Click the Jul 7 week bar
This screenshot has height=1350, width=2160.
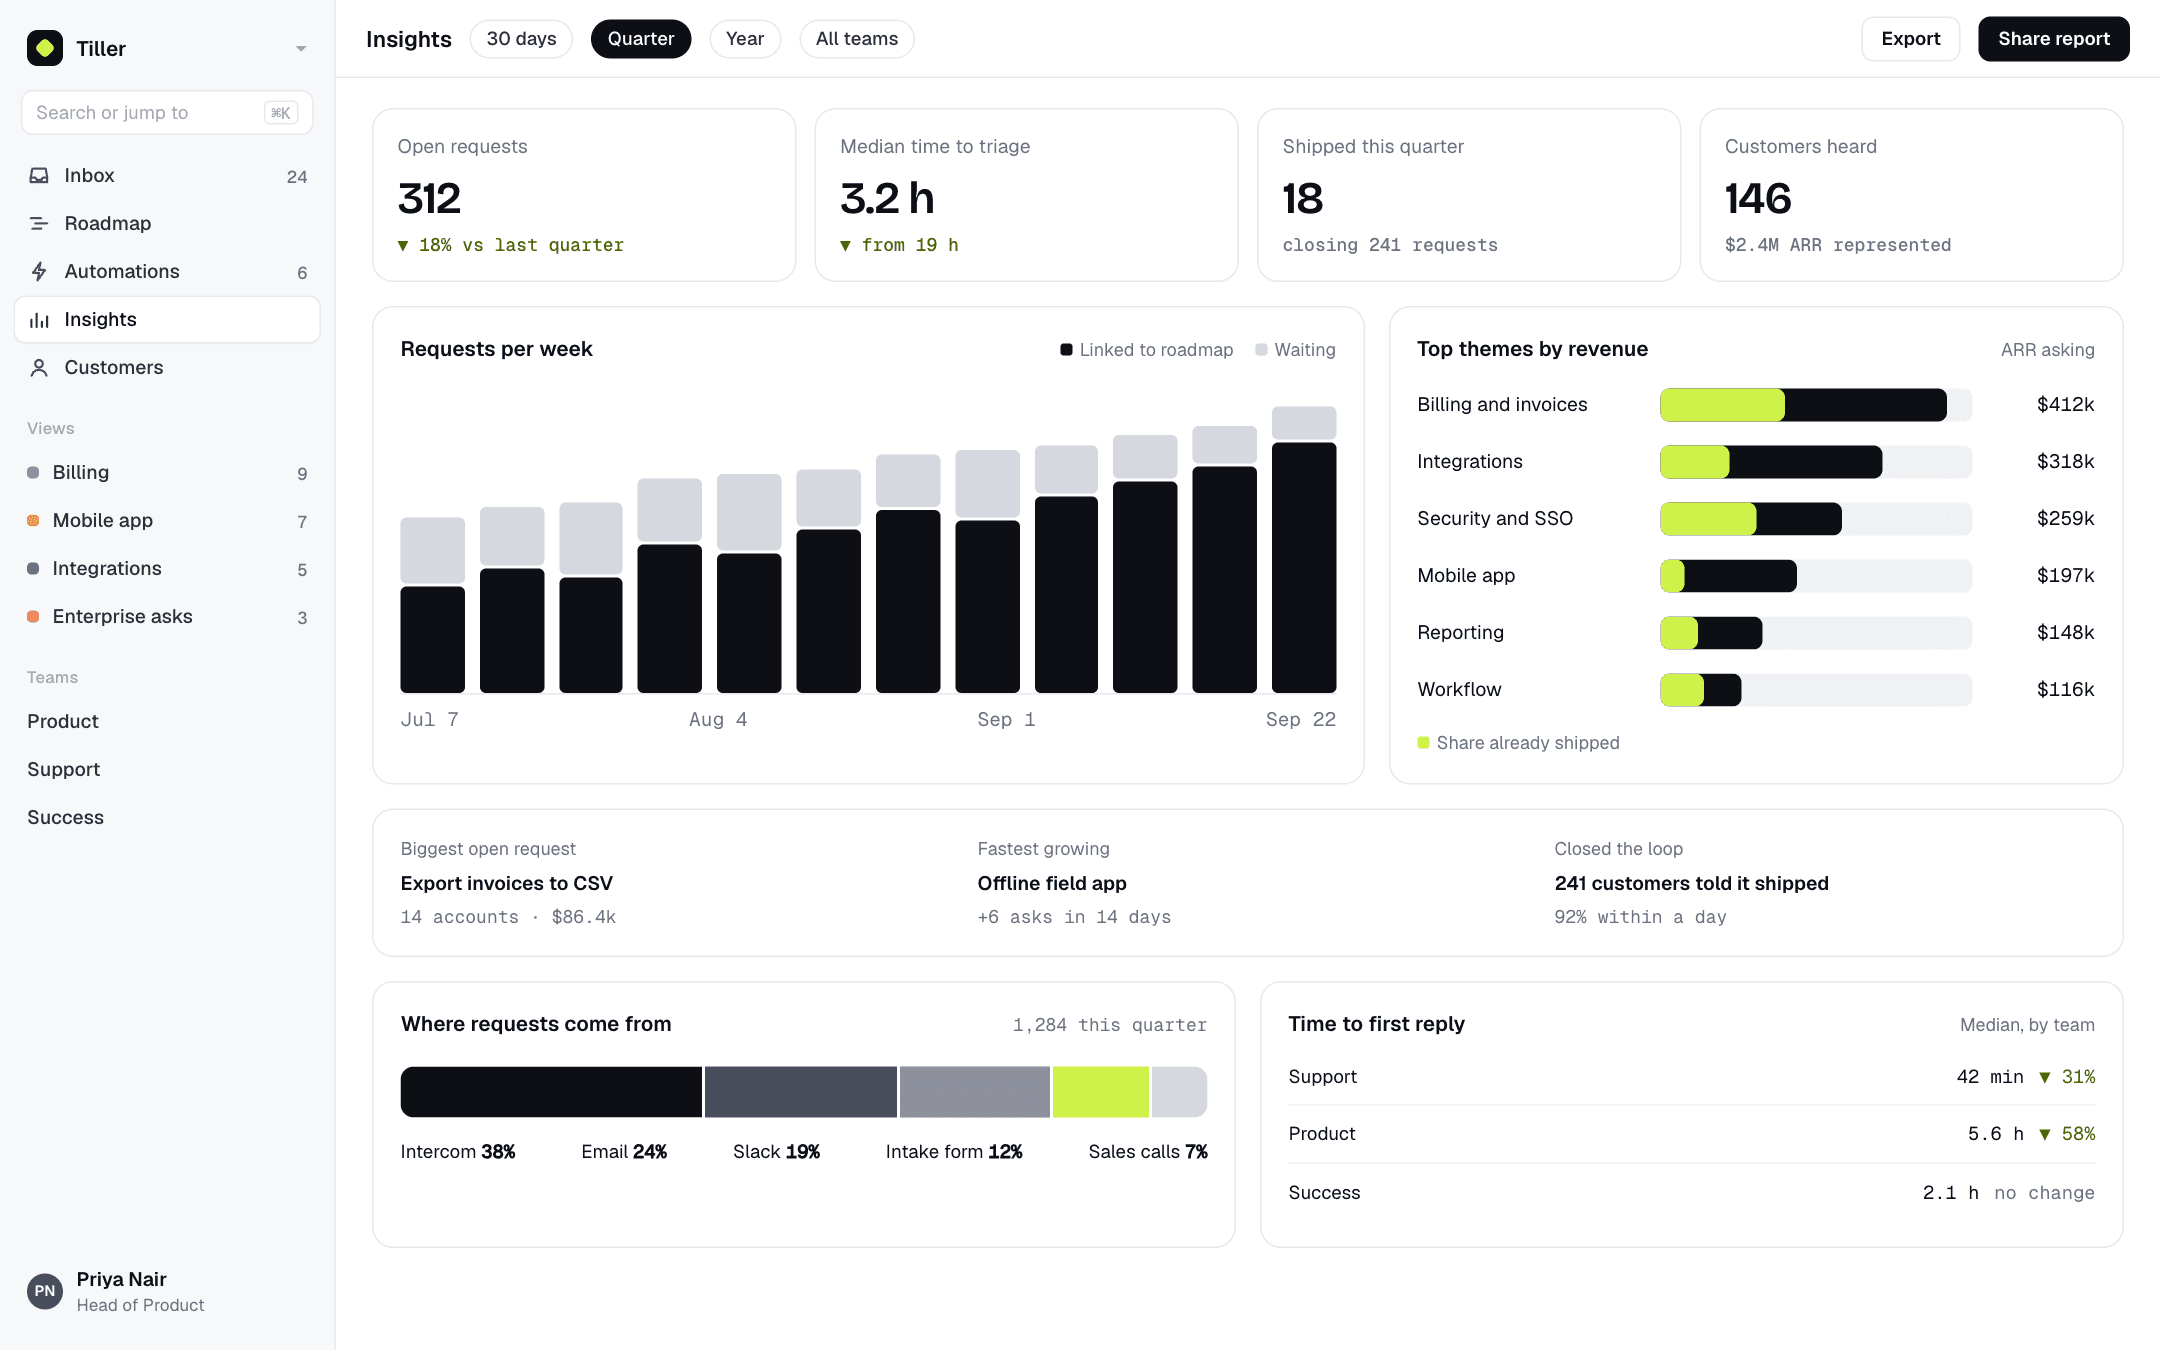[x=433, y=605]
